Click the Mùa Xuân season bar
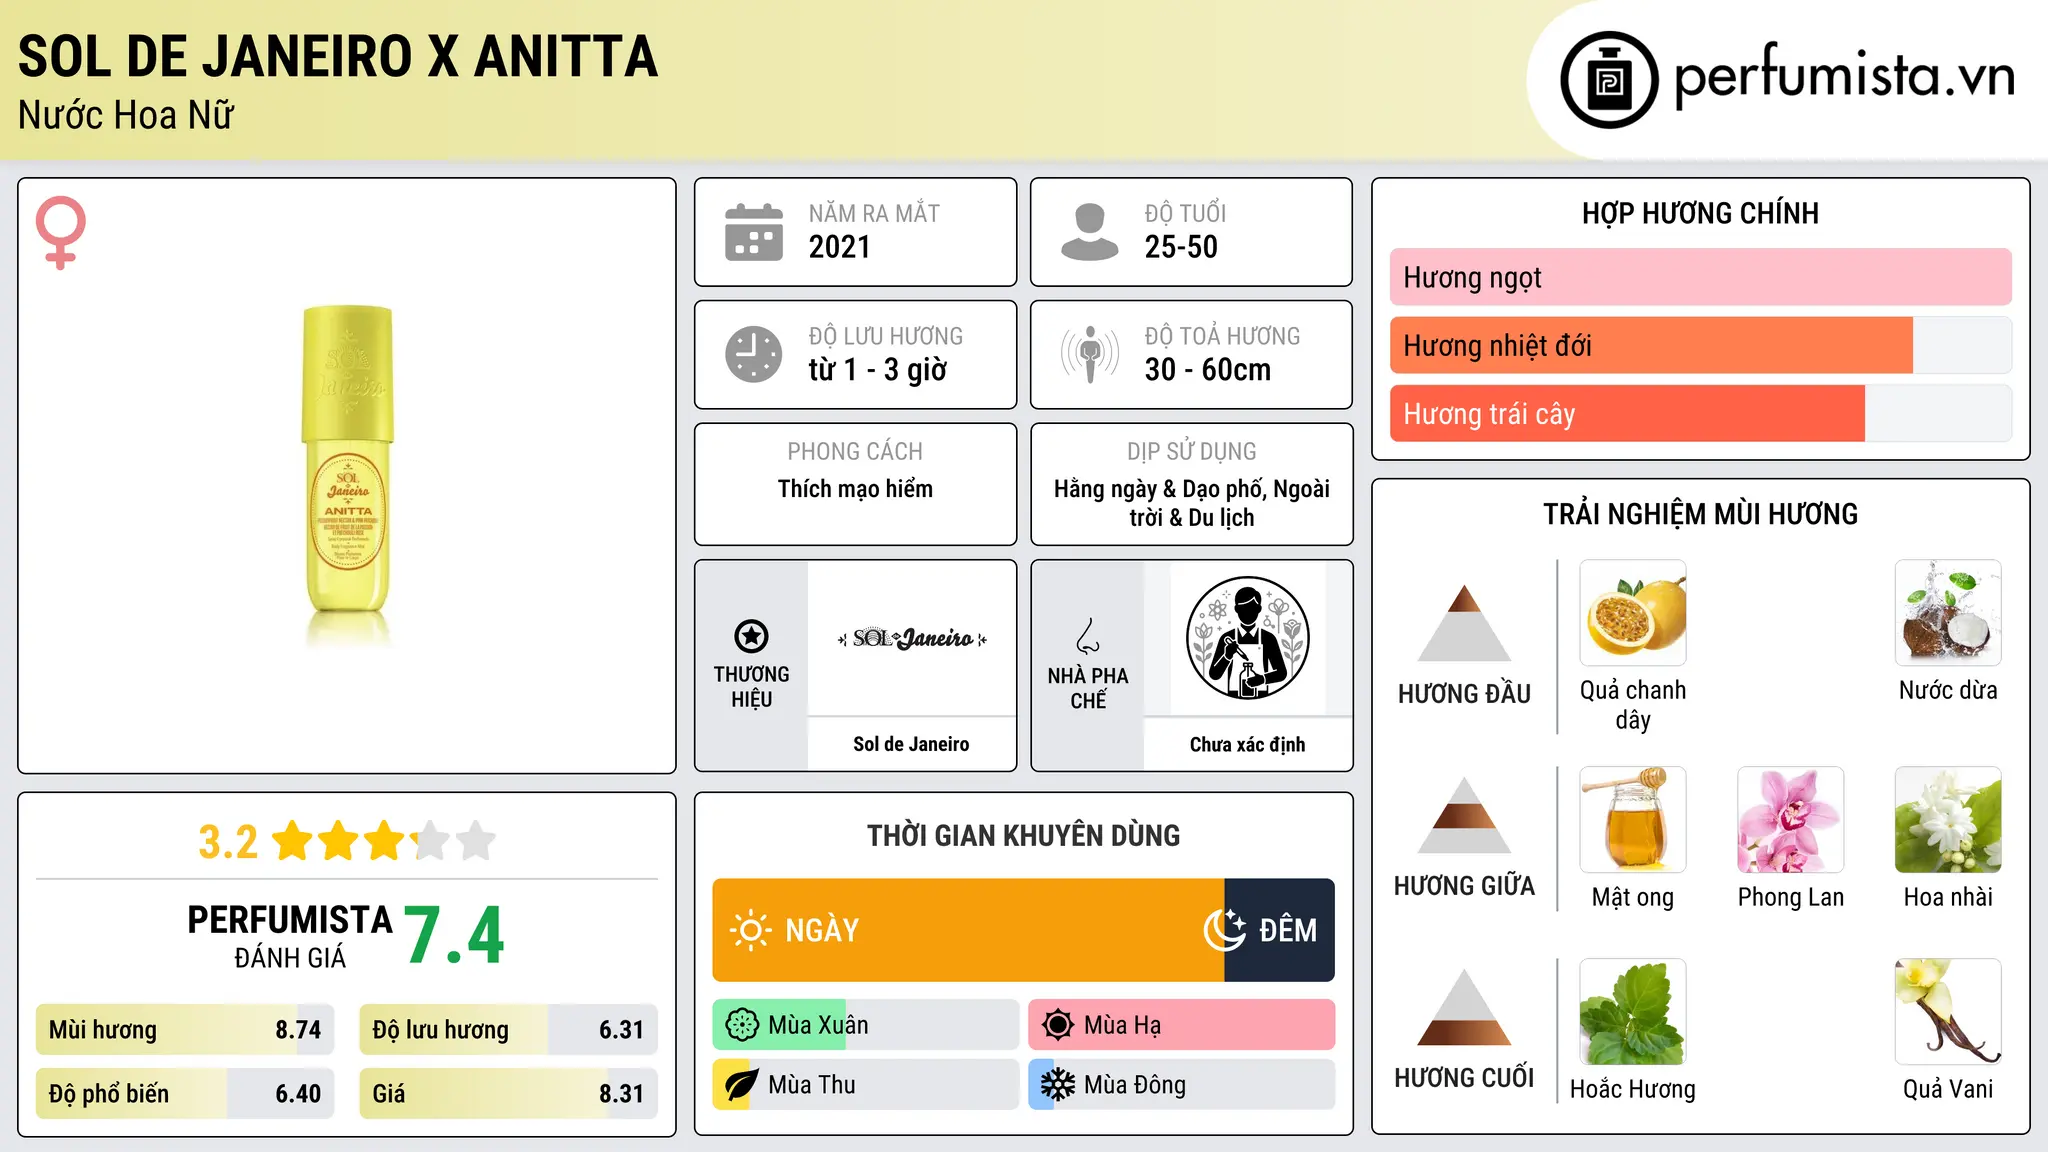 865,1025
